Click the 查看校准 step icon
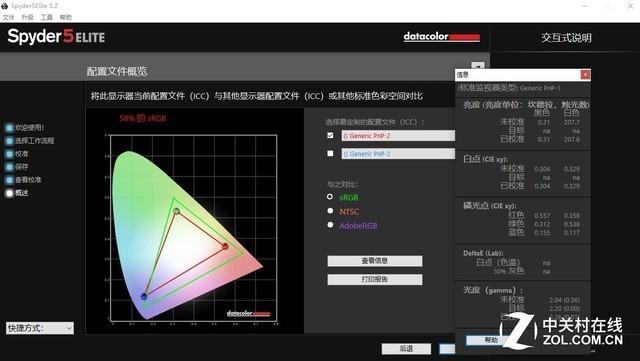This screenshot has width=640, height=361. coord(9,180)
